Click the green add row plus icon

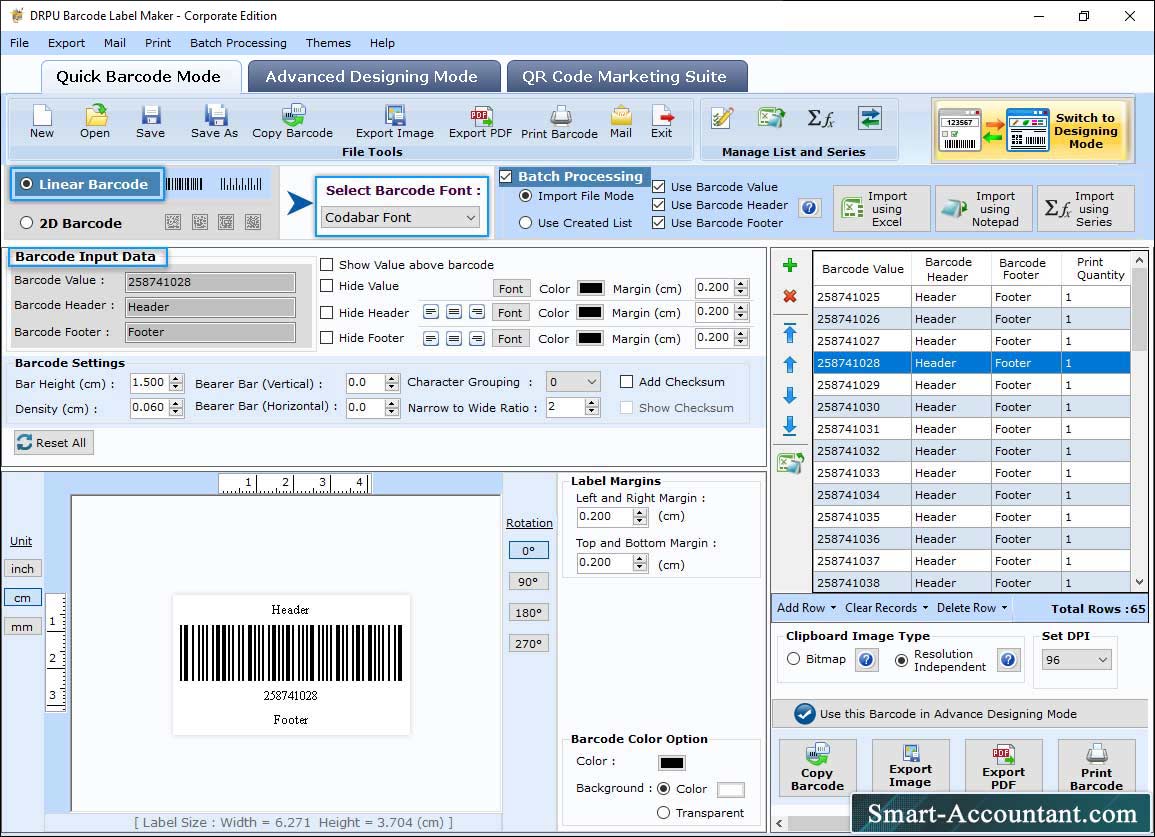point(790,265)
